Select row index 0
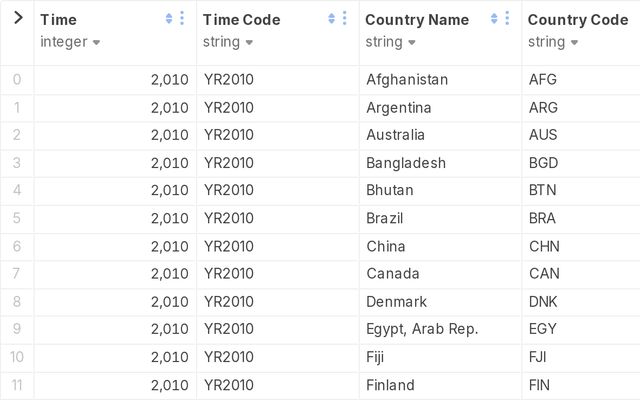The image size is (640, 400). coord(17,79)
